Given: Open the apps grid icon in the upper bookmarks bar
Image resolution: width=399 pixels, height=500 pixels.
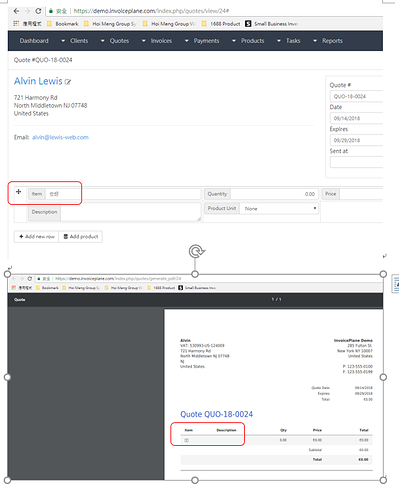Looking at the screenshot, I should pos(16,24).
